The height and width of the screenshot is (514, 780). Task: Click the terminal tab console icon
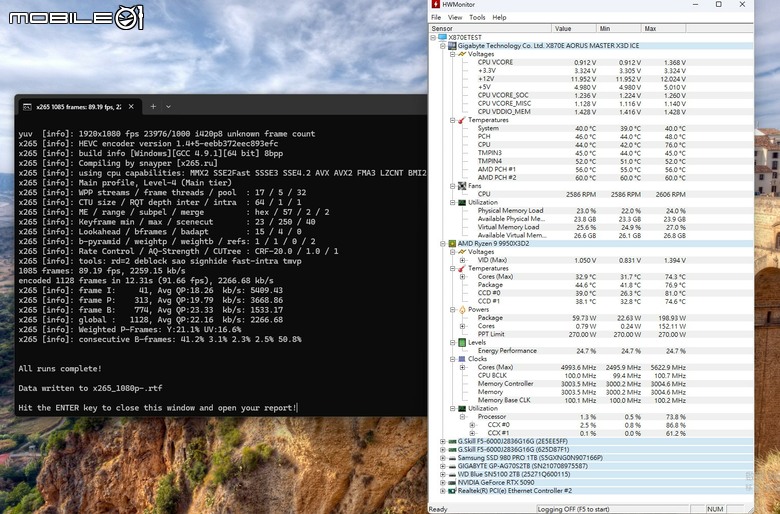(27, 107)
